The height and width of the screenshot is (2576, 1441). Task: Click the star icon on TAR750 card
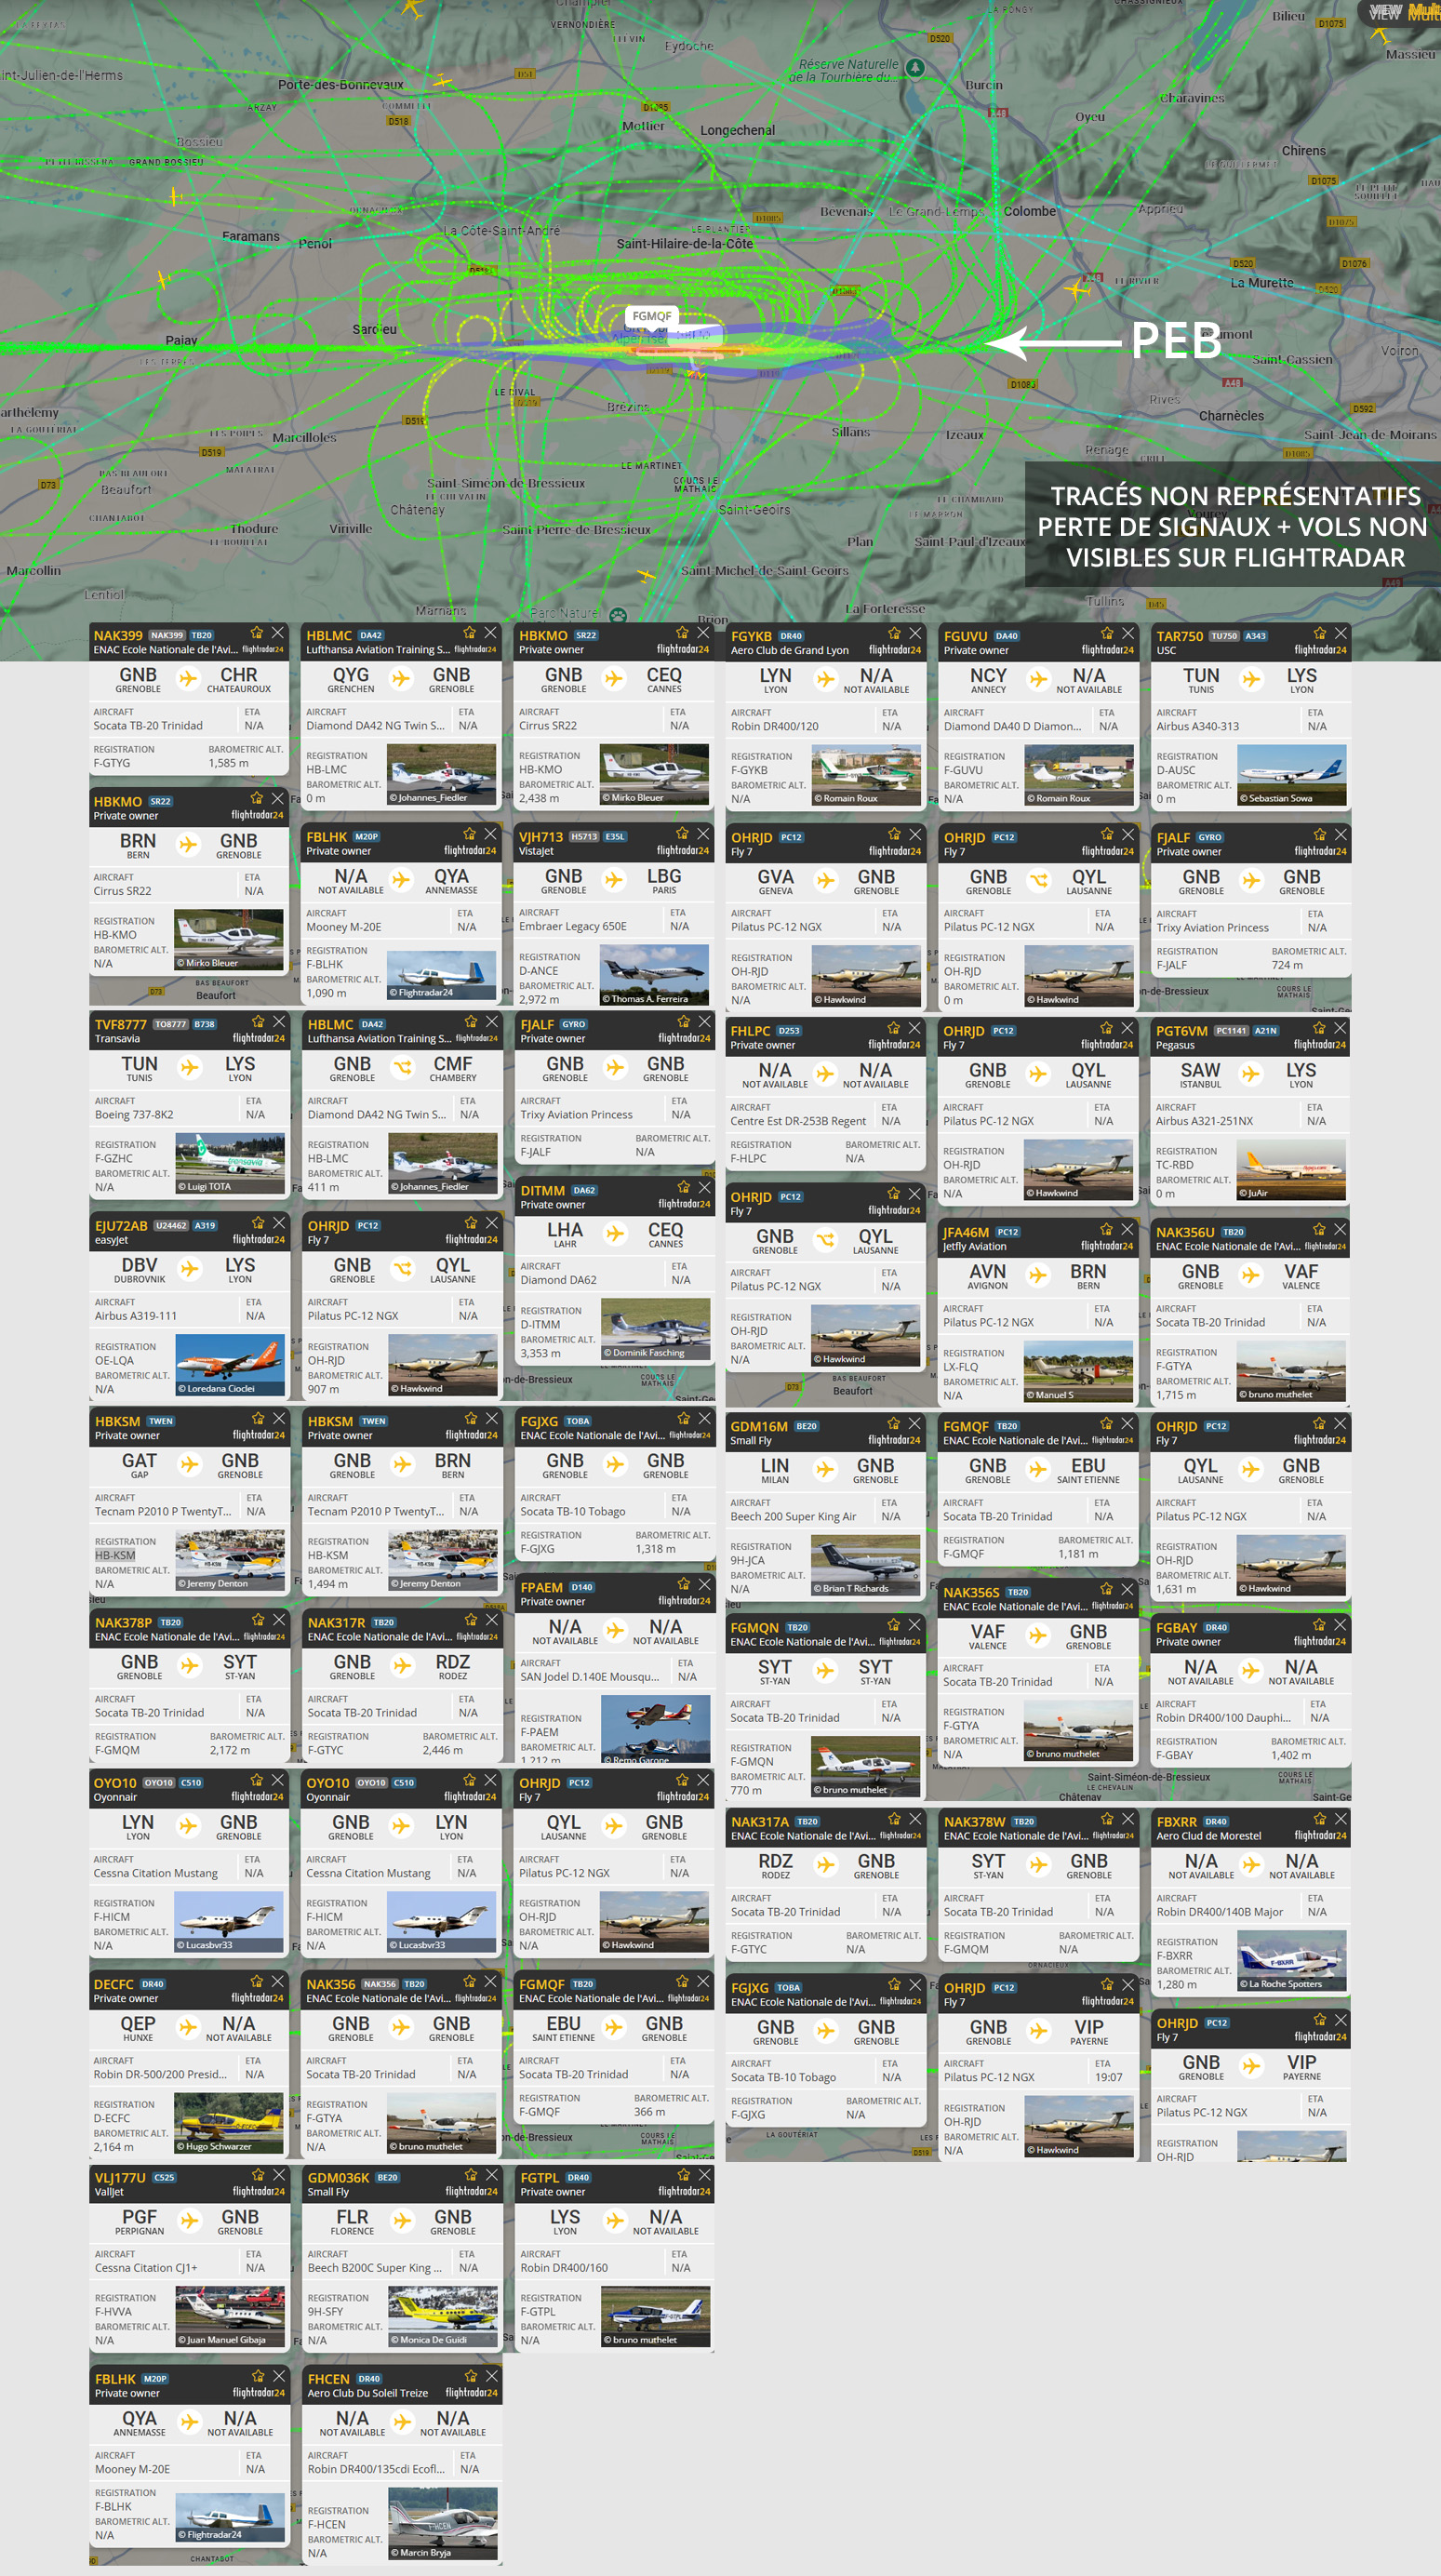1319,633
